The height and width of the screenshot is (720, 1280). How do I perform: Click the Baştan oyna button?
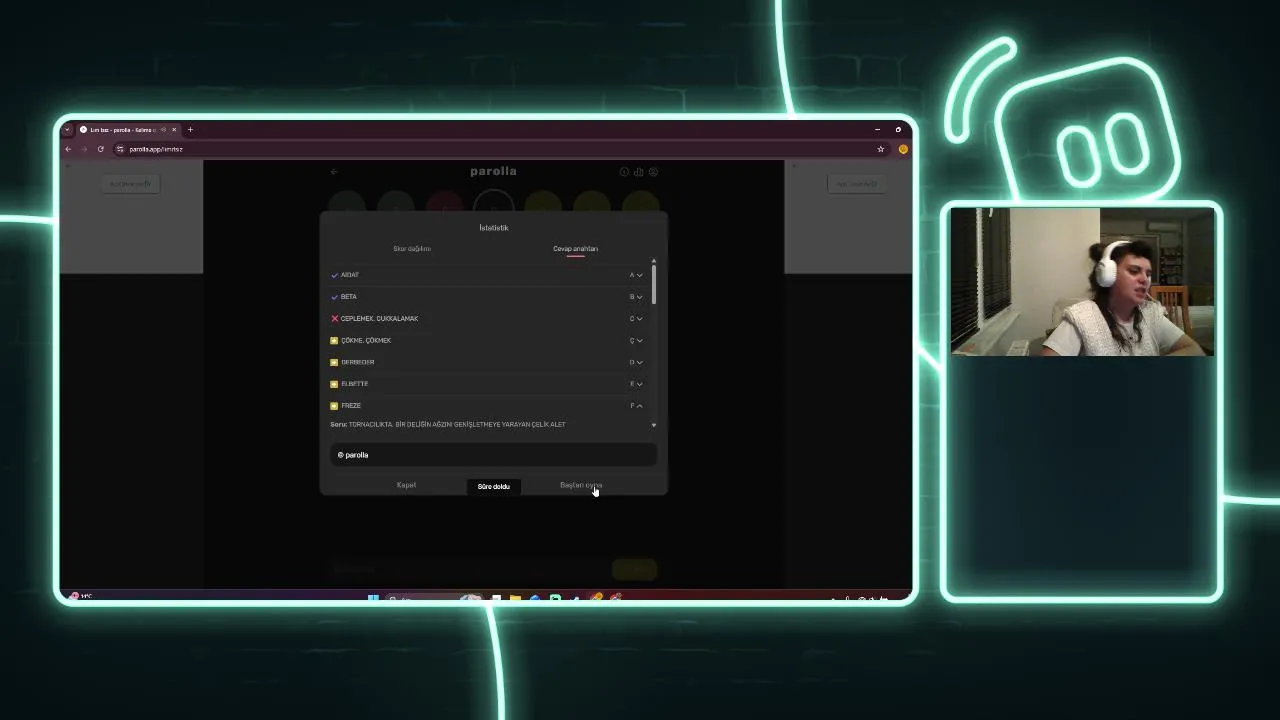581,485
